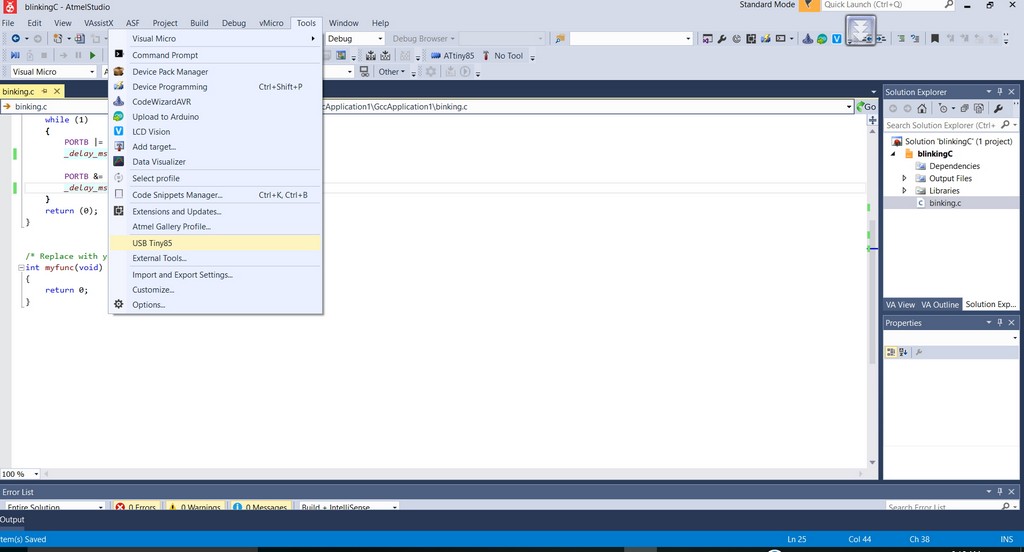Click Show All Files icon in Solution Explorer
Viewport: 1024px width, 552px height.
pos(978,108)
